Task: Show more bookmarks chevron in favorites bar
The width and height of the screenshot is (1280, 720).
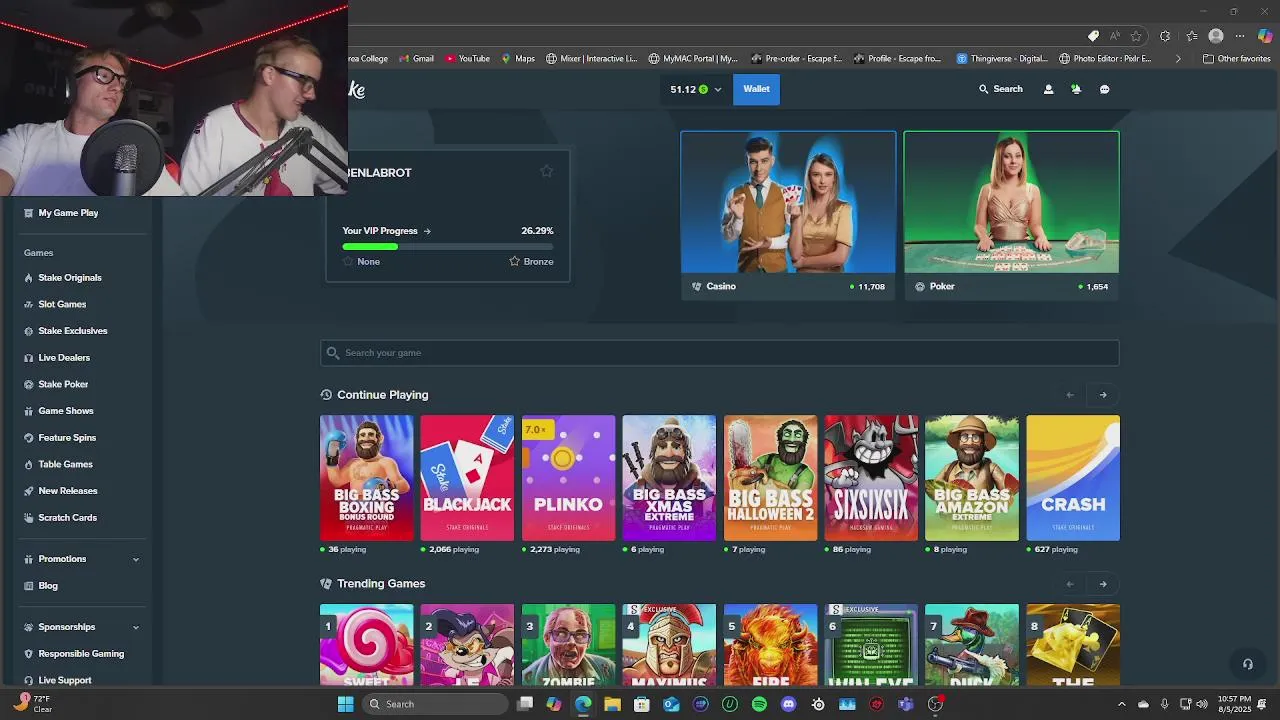Action: pos(1177,59)
